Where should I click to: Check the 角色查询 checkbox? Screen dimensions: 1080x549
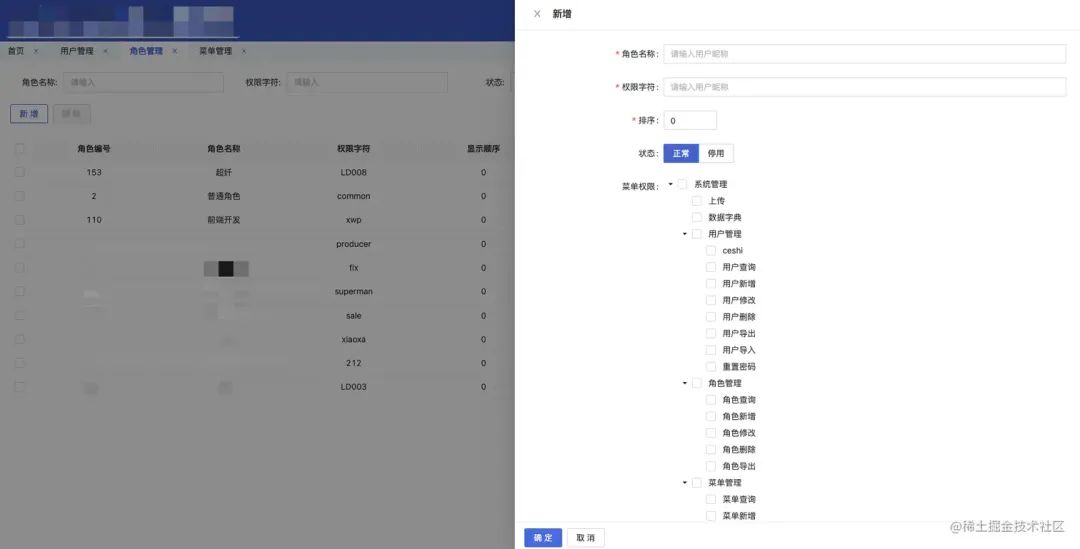pyautogui.click(x=711, y=400)
